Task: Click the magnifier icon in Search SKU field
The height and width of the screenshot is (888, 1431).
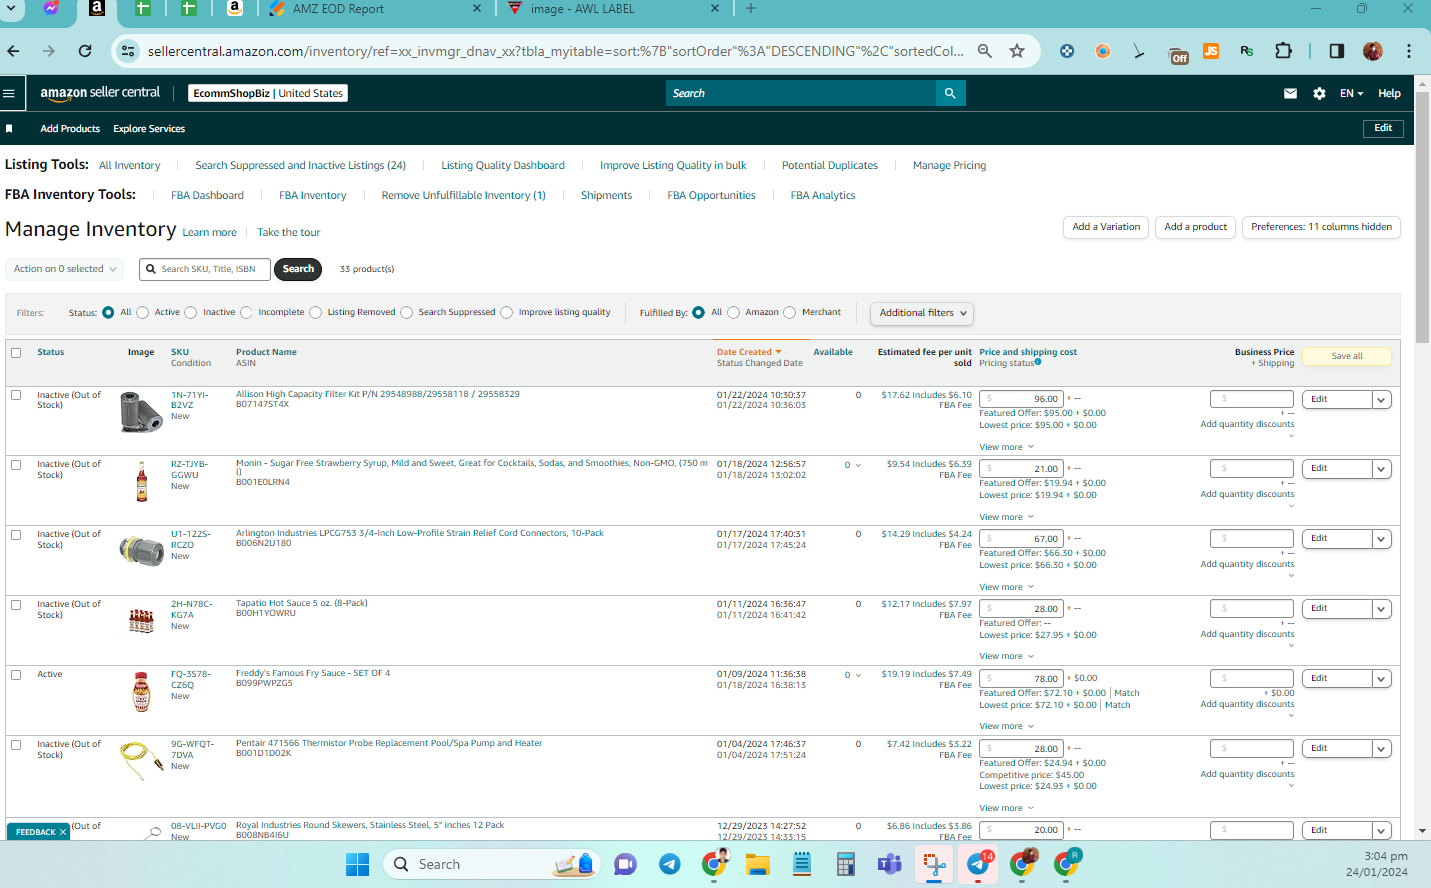Action: point(151,269)
